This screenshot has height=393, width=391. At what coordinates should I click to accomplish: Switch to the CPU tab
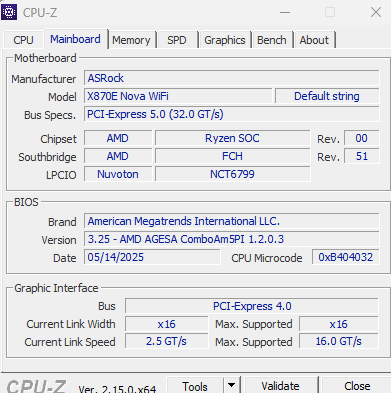click(23, 40)
